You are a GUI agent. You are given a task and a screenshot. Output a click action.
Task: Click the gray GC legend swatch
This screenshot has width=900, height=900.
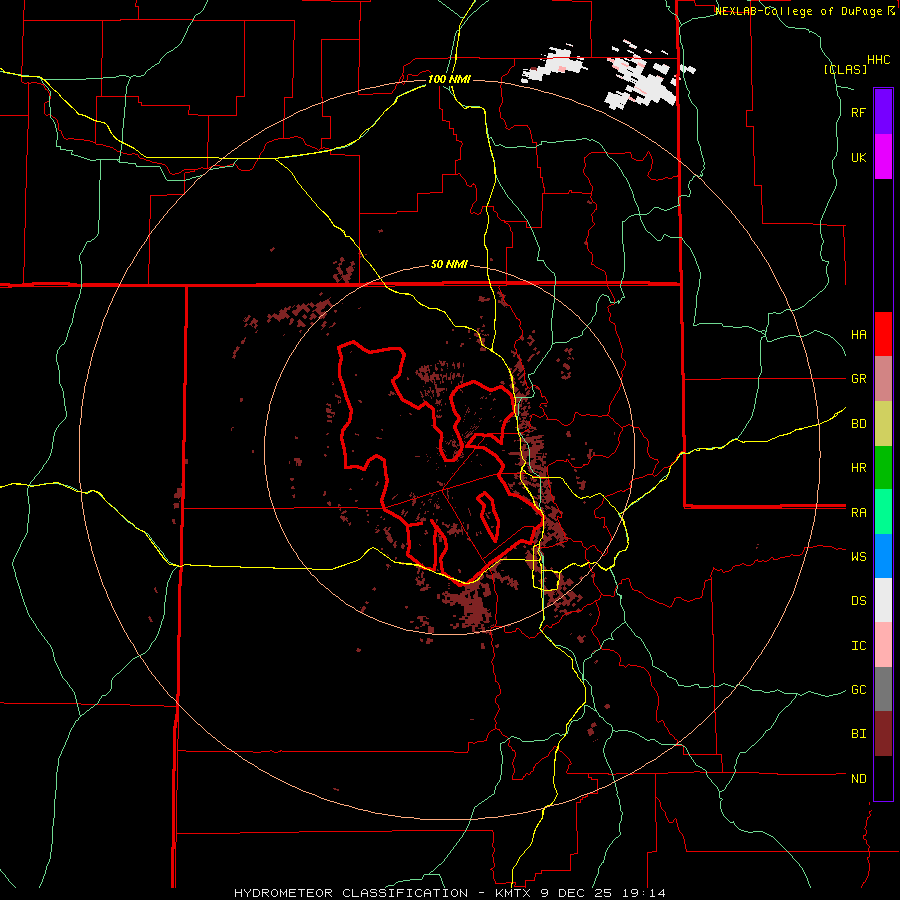(883, 689)
